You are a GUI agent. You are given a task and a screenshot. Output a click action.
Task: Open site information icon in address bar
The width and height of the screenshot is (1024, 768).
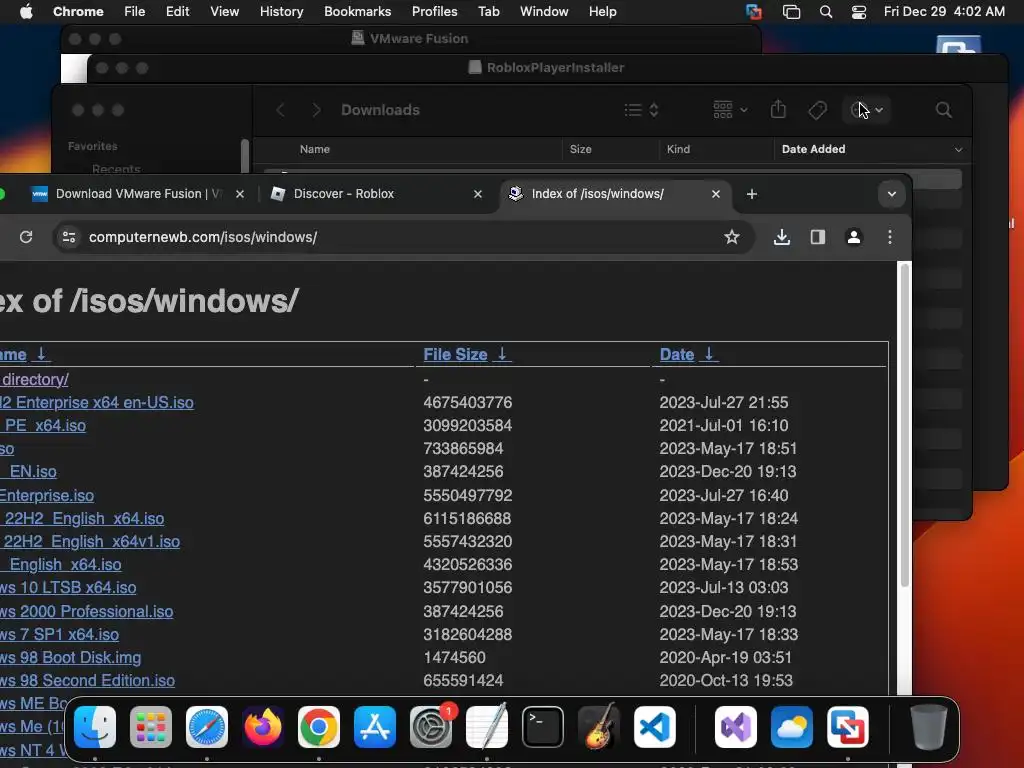pos(69,237)
